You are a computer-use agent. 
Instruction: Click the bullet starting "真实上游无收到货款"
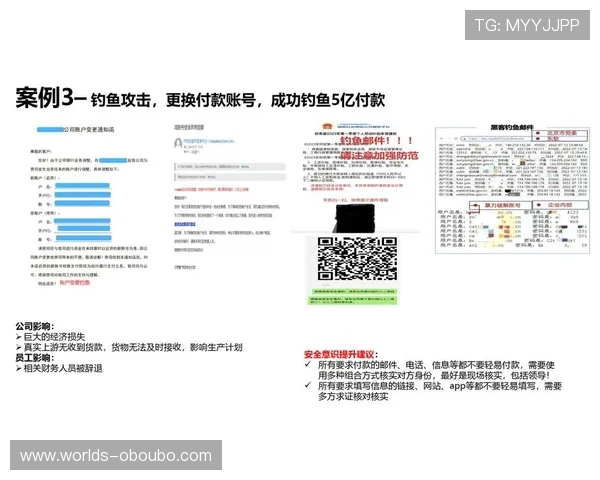click(x=133, y=347)
